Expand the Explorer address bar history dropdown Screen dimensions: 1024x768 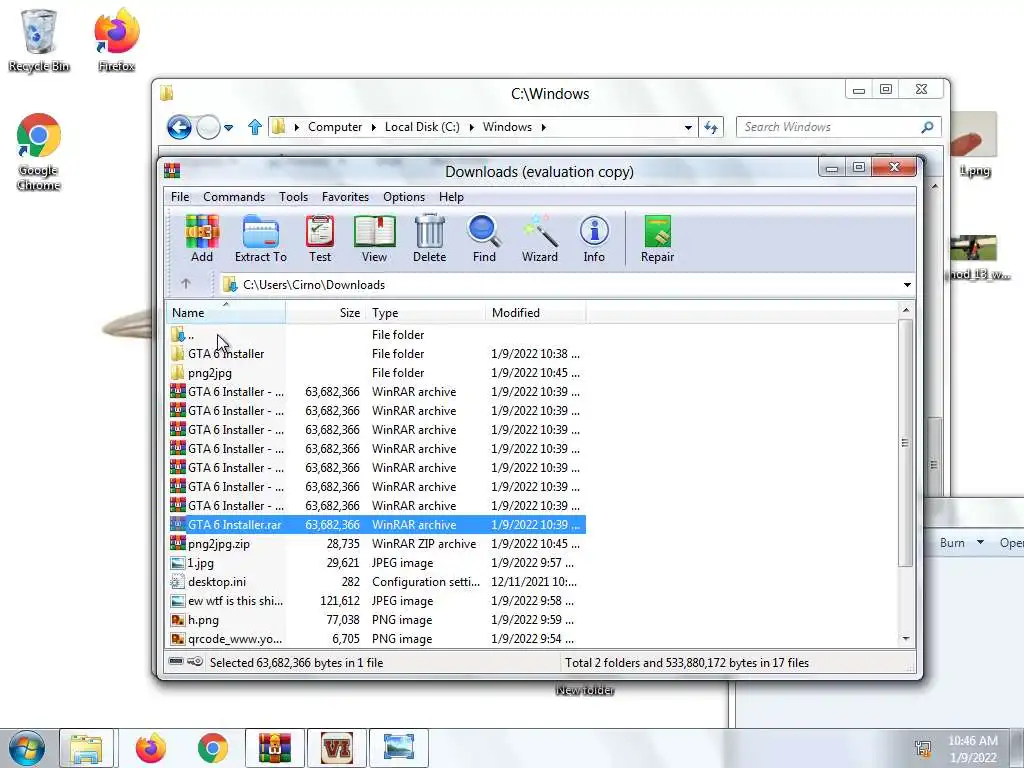pos(688,127)
